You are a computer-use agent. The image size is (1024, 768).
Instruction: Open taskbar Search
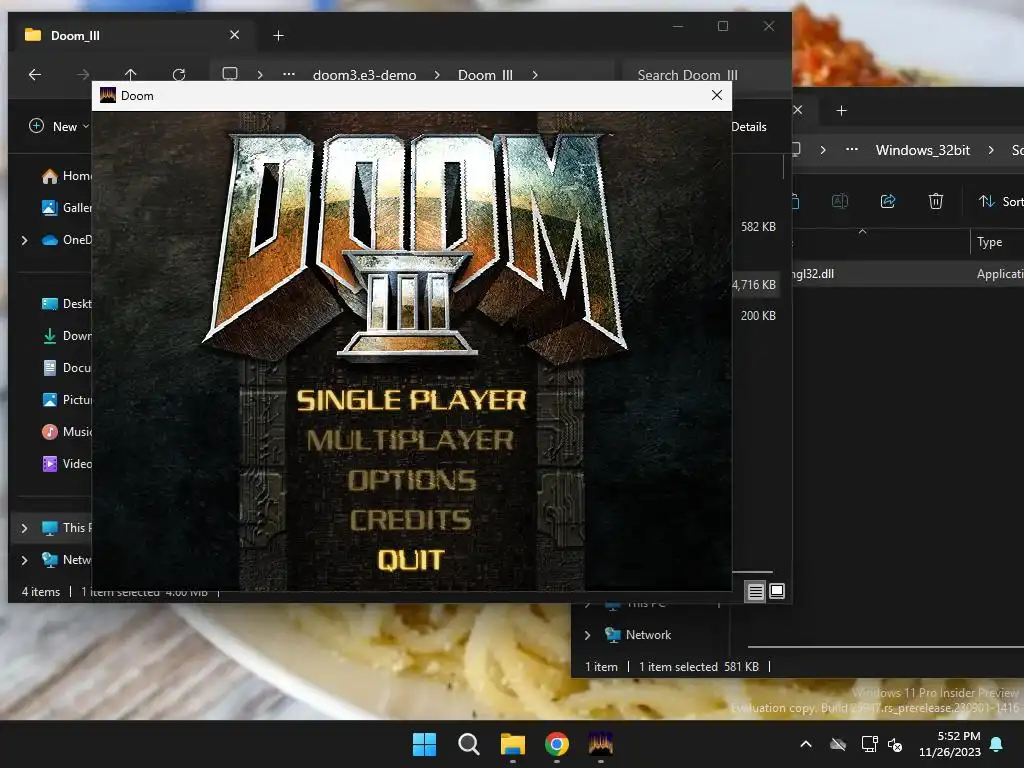pyautogui.click(x=468, y=744)
